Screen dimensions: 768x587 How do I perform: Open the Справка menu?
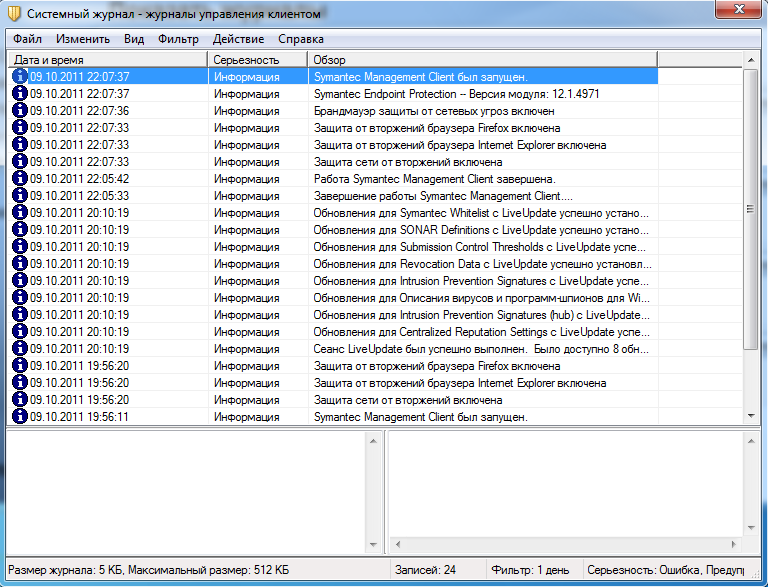[x=301, y=39]
